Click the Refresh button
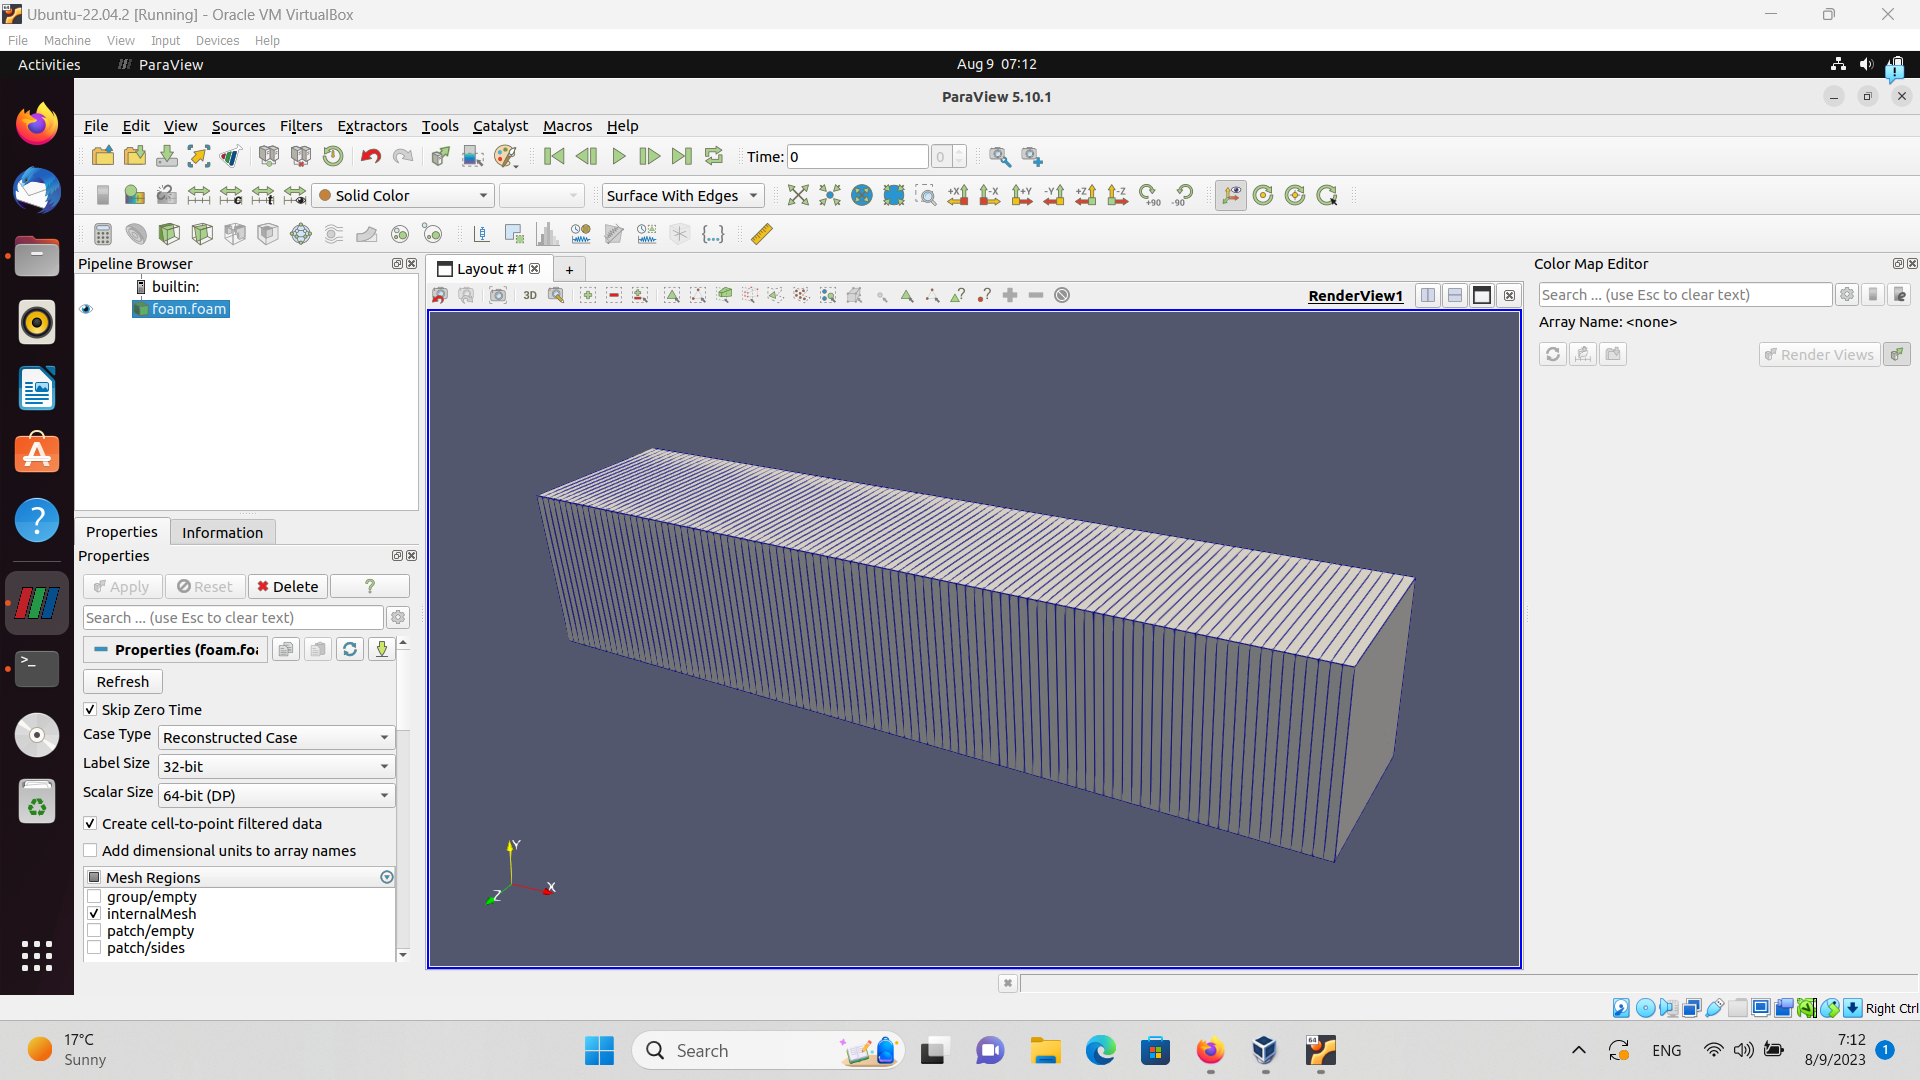The height and width of the screenshot is (1080, 1920). coord(123,682)
